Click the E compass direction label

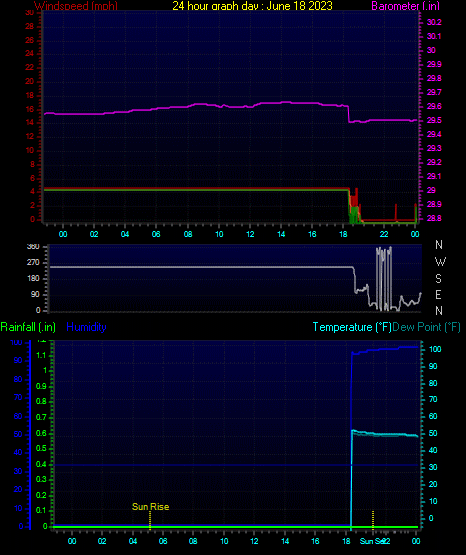pos(438,294)
